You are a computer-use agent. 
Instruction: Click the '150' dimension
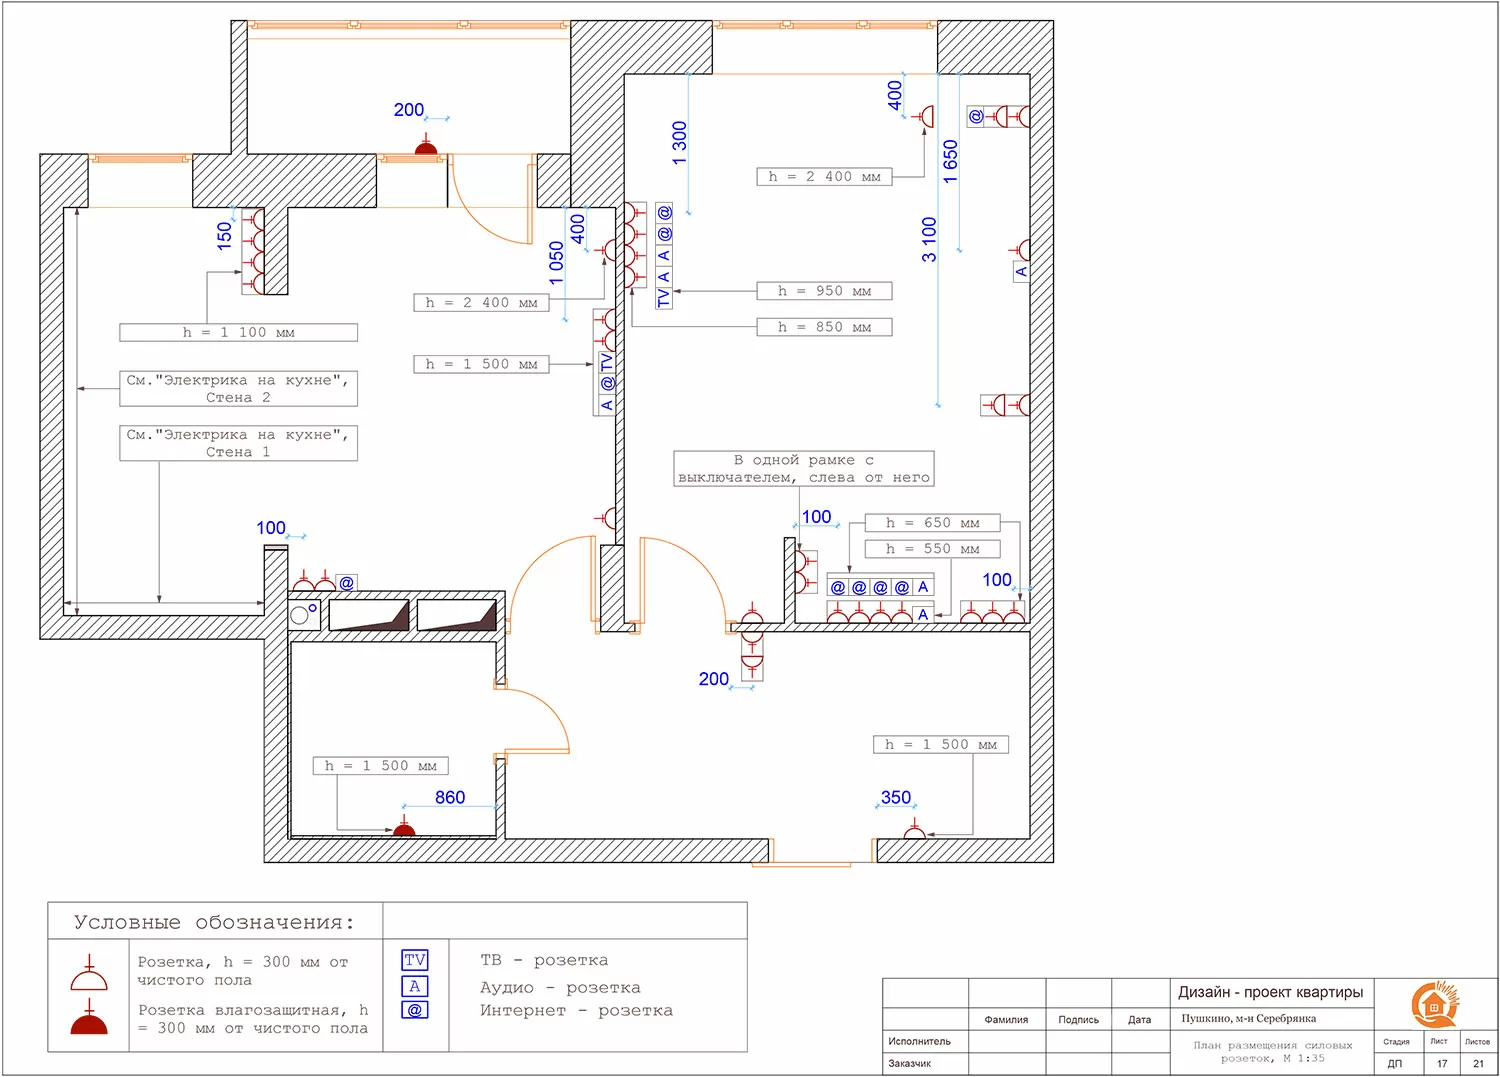[x=224, y=235]
